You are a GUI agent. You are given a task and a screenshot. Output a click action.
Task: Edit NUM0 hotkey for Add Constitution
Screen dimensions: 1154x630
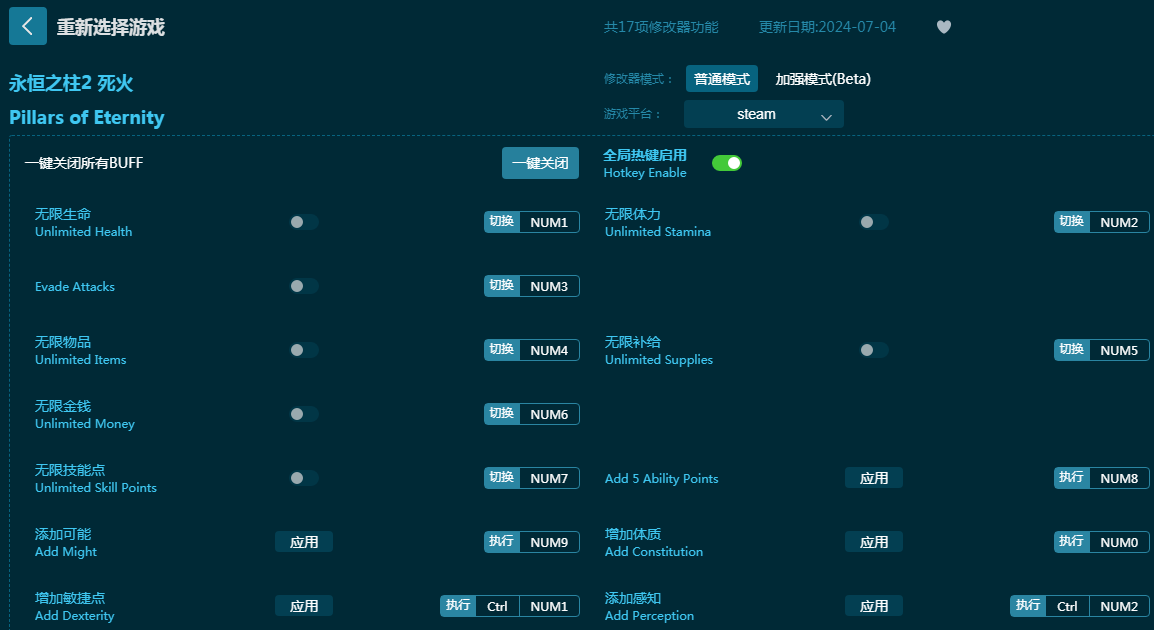coord(1119,542)
